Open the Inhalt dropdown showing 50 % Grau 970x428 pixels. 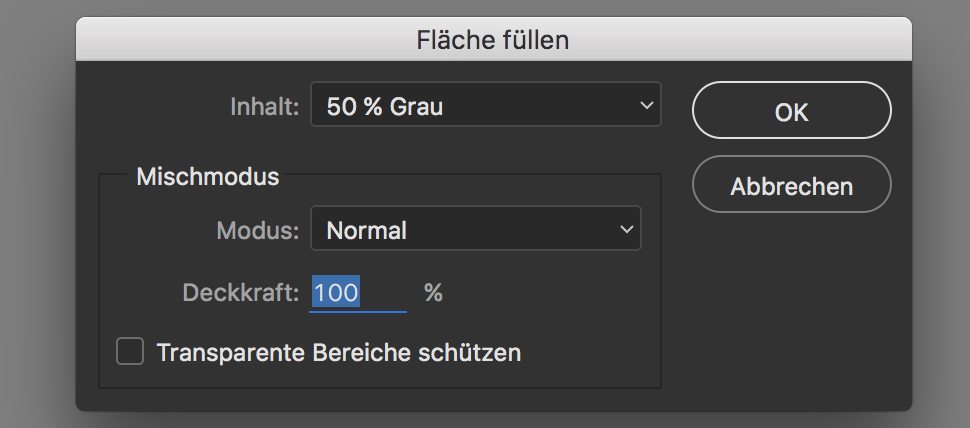486,105
